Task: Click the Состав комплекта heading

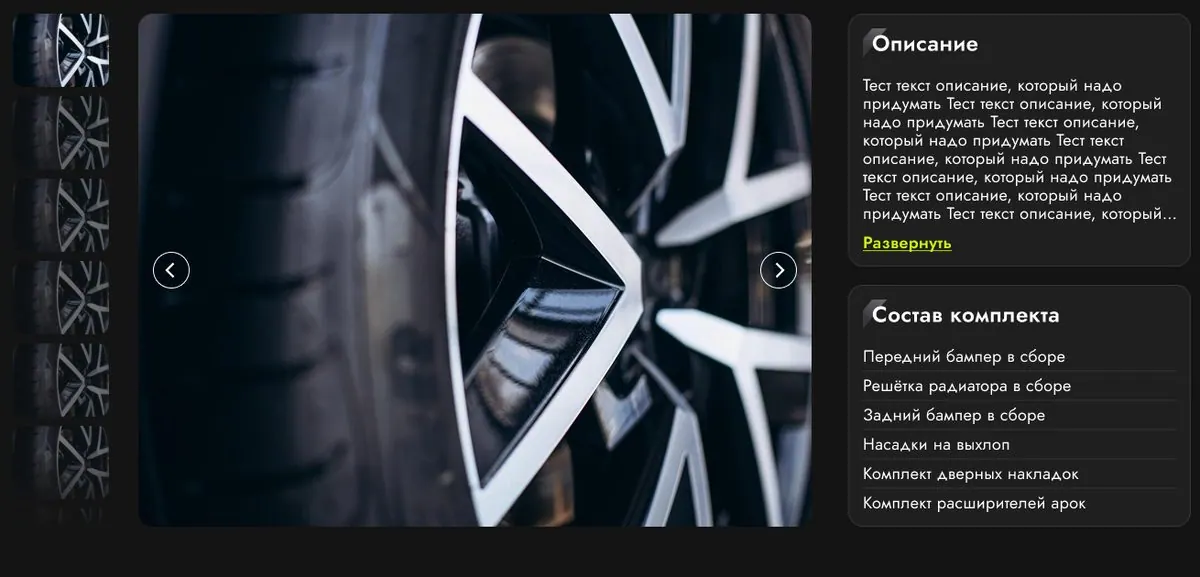Action: pyautogui.click(x=966, y=316)
